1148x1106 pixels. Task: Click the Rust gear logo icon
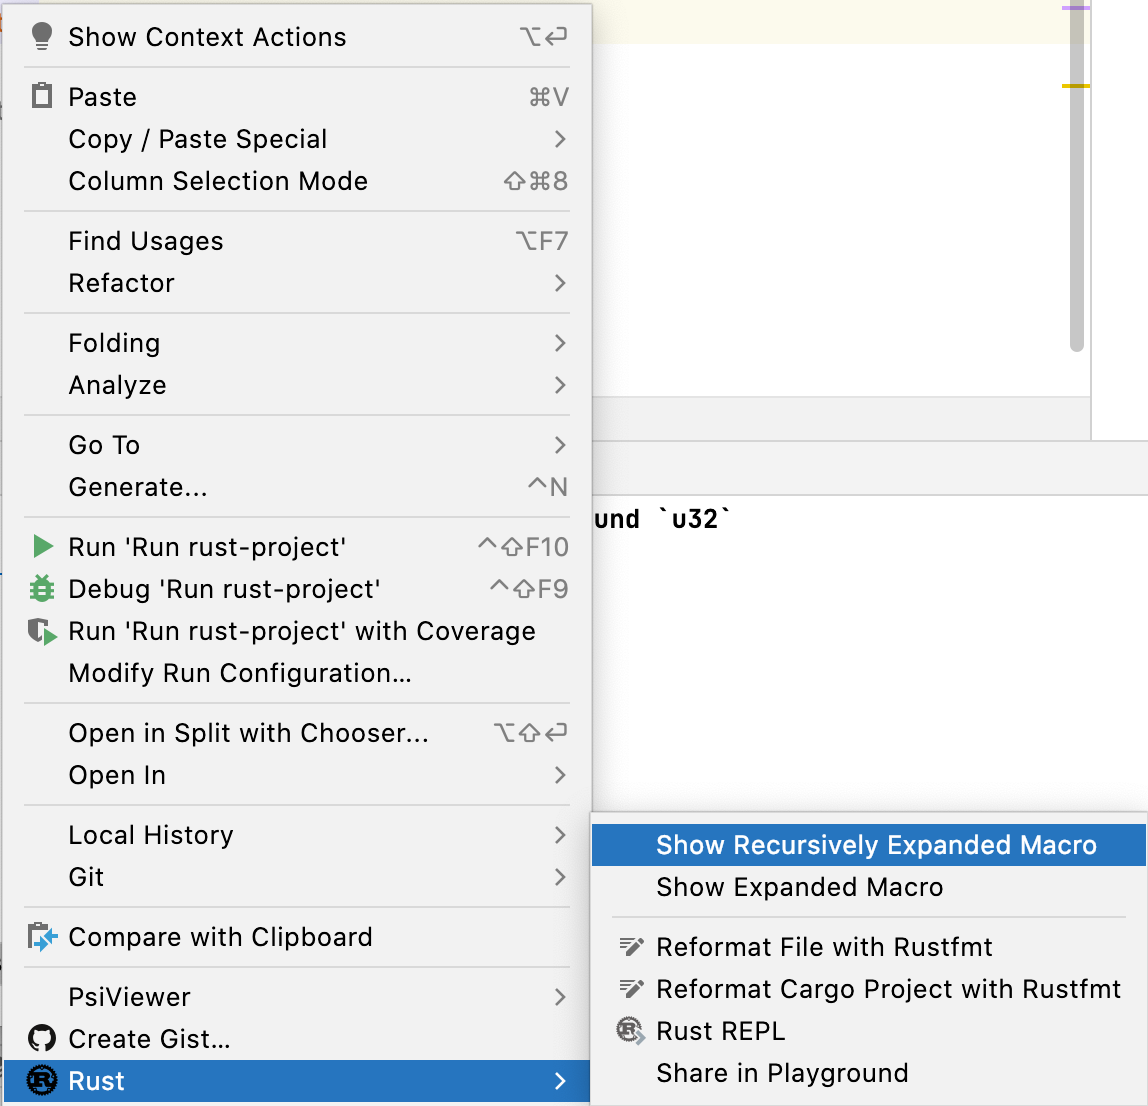41,1080
